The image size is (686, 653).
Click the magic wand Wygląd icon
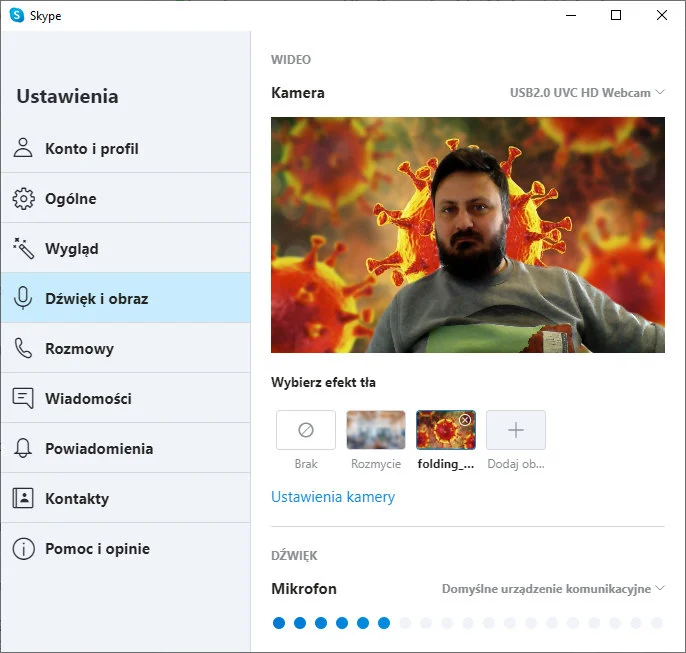pyautogui.click(x=23, y=248)
